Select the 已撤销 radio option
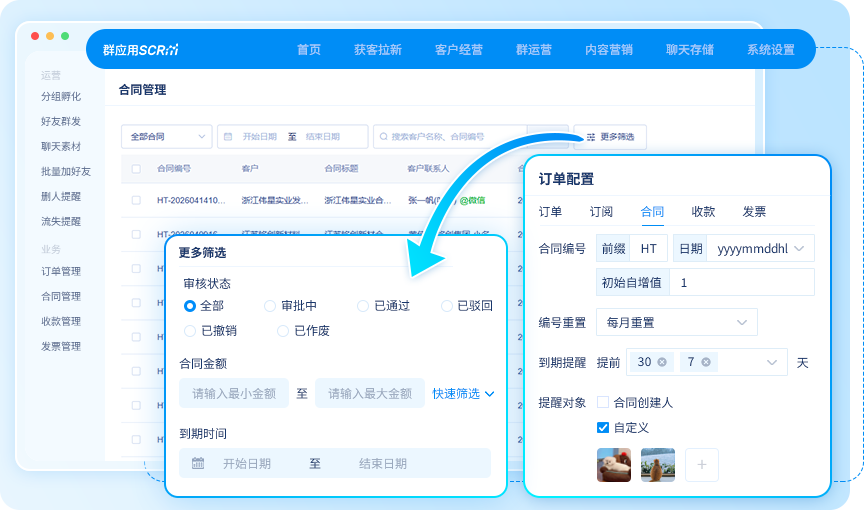864x510 pixels. (x=190, y=330)
